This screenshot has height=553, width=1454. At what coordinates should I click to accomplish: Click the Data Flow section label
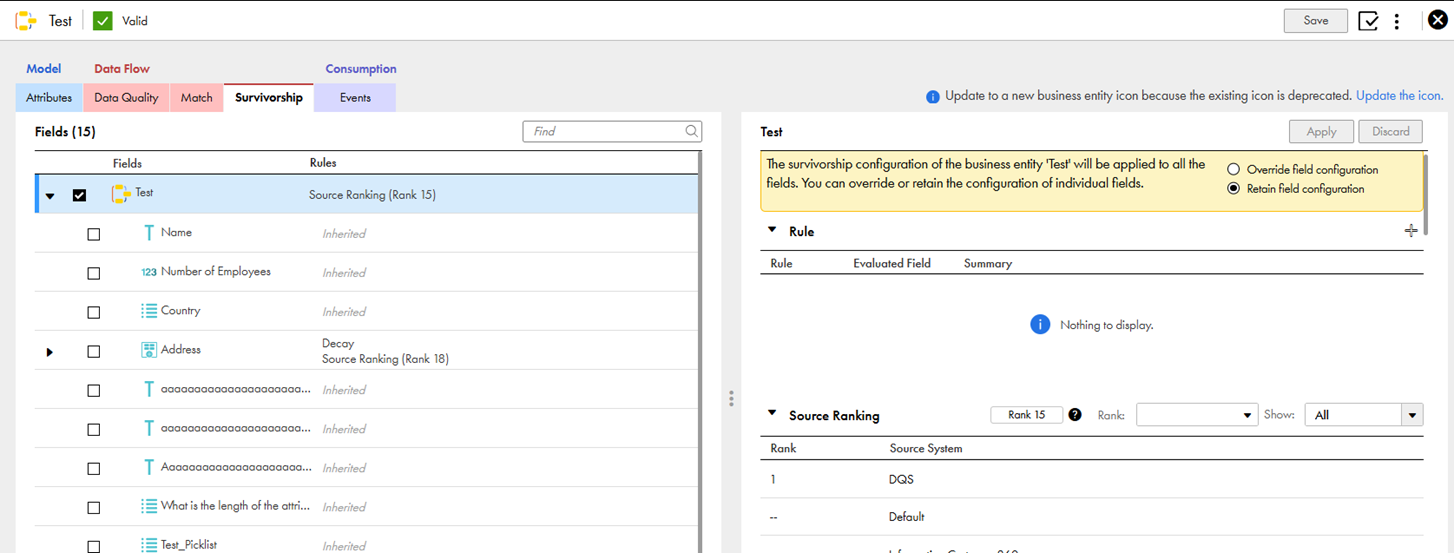122,69
